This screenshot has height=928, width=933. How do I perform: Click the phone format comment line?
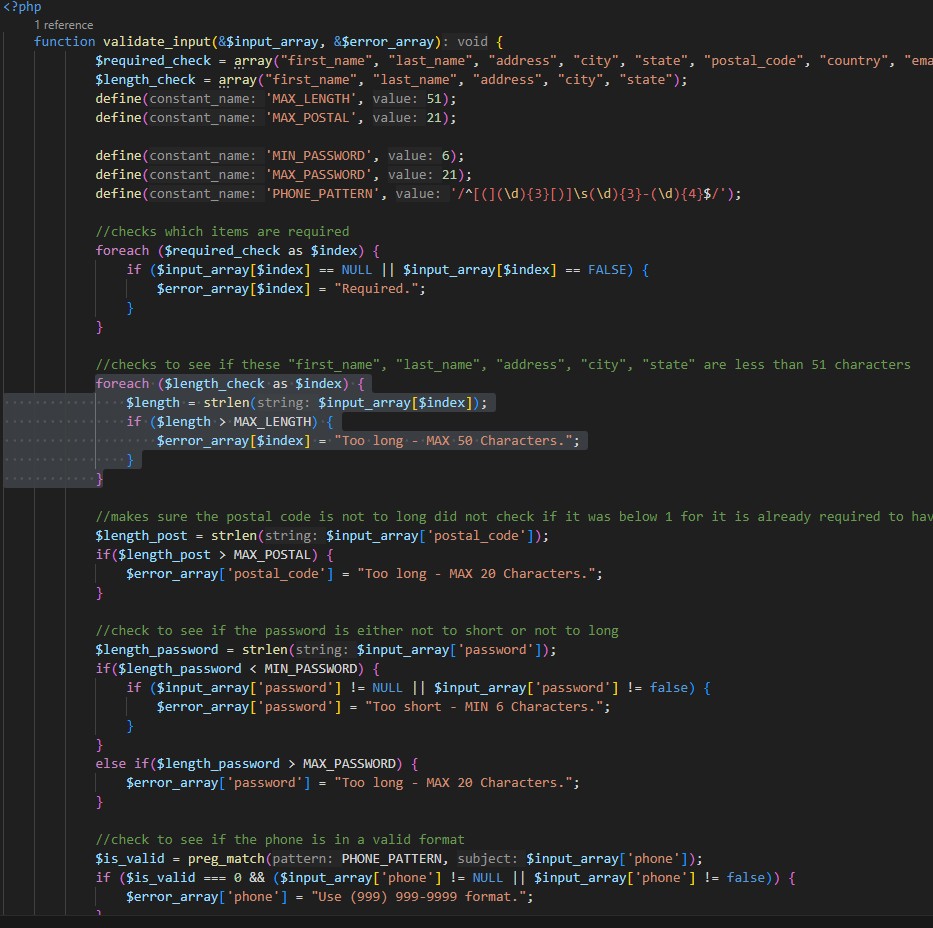point(280,840)
